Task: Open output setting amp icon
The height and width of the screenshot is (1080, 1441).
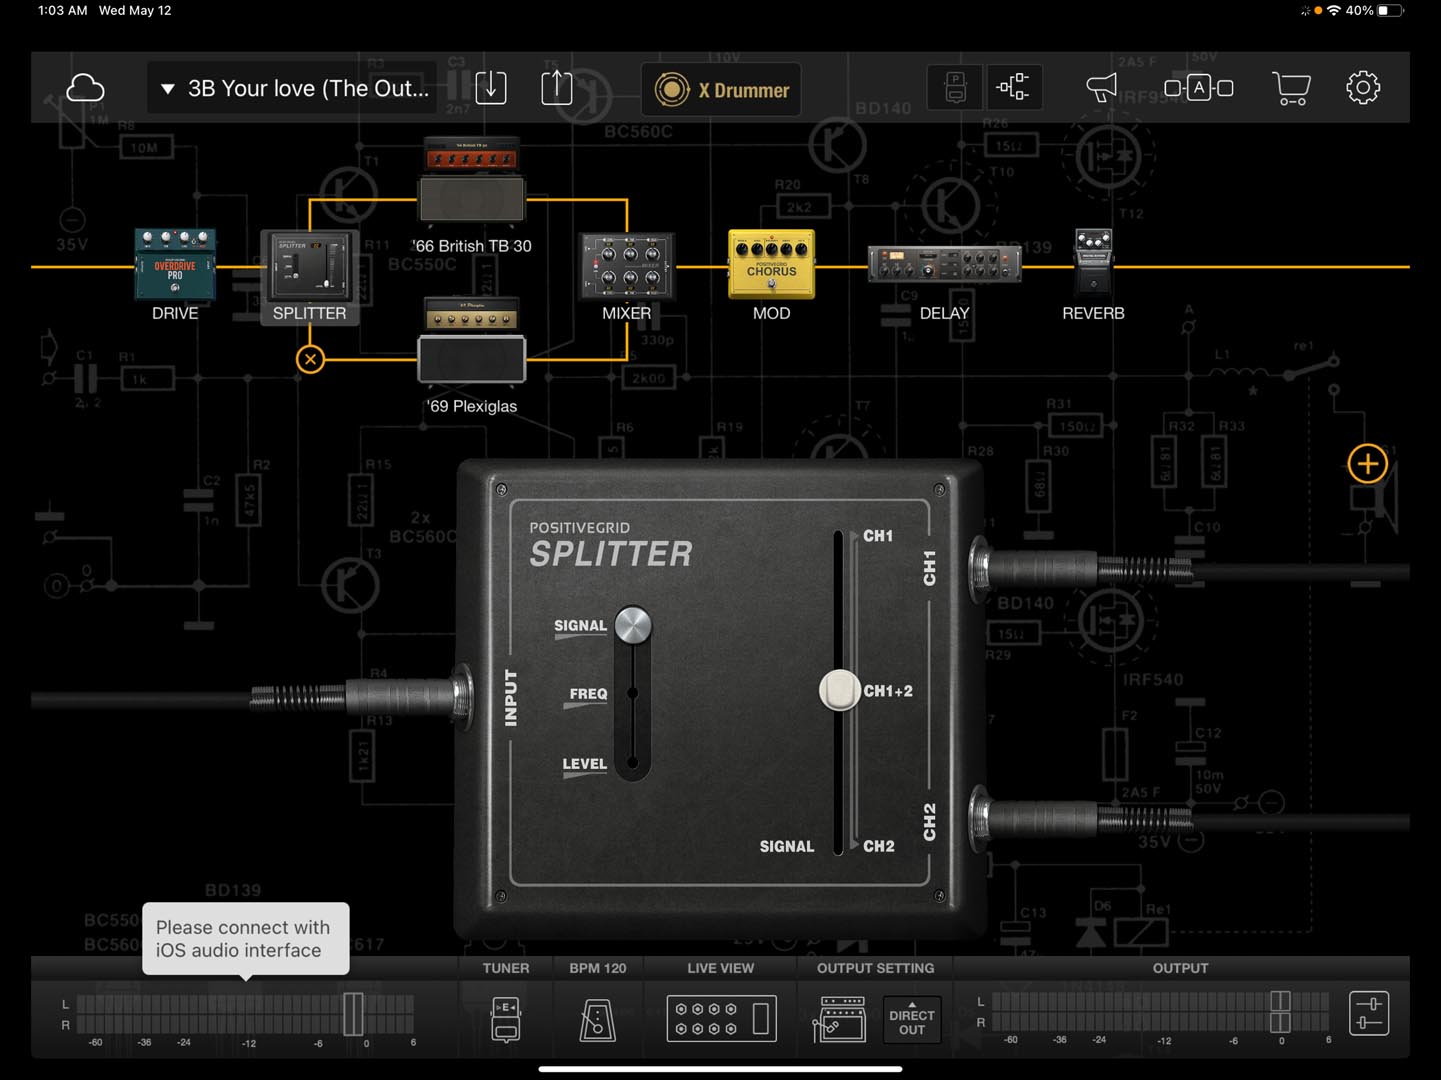Action: pyautogui.click(x=841, y=1019)
